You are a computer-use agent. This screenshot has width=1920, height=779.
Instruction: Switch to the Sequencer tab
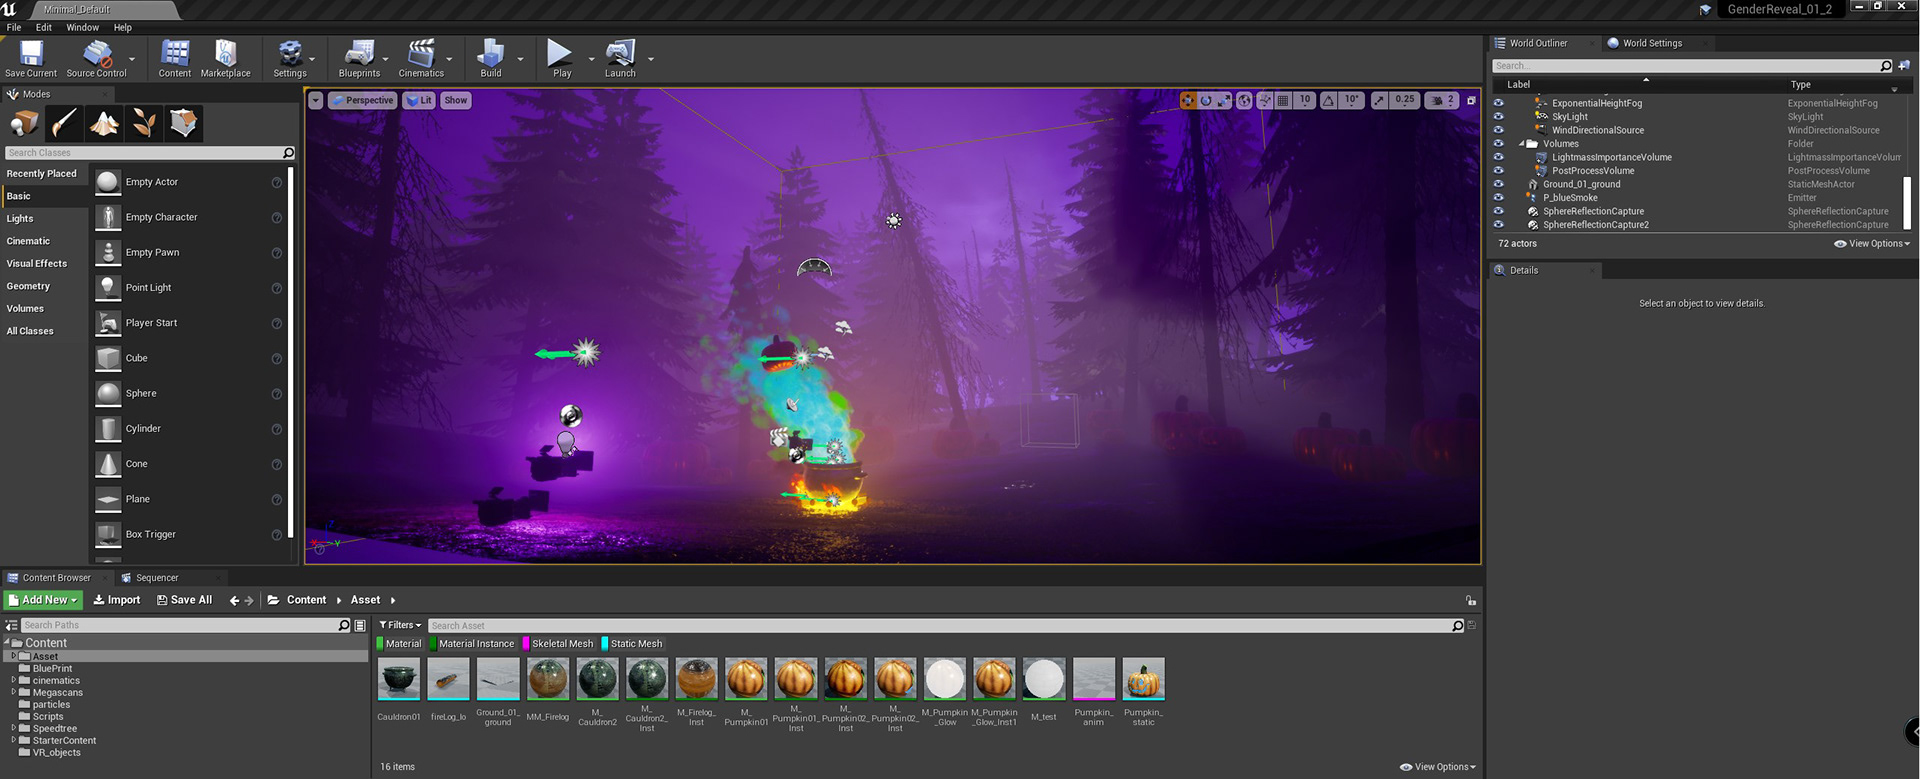(157, 578)
